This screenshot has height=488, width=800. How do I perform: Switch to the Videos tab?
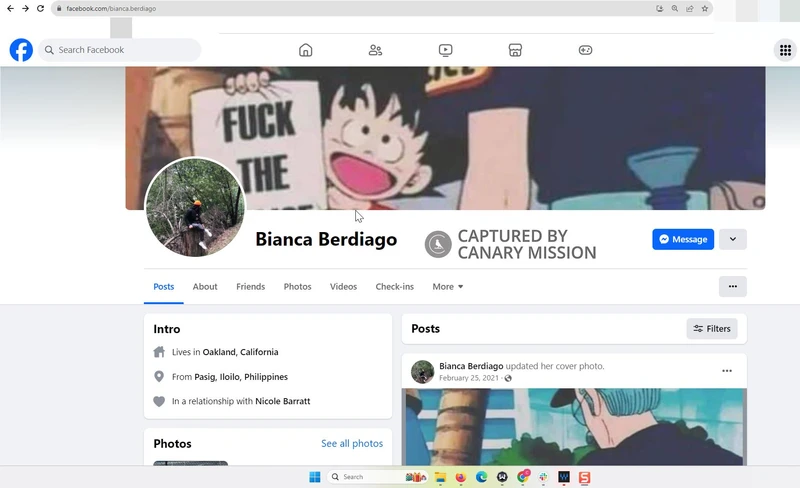click(343, 287)
